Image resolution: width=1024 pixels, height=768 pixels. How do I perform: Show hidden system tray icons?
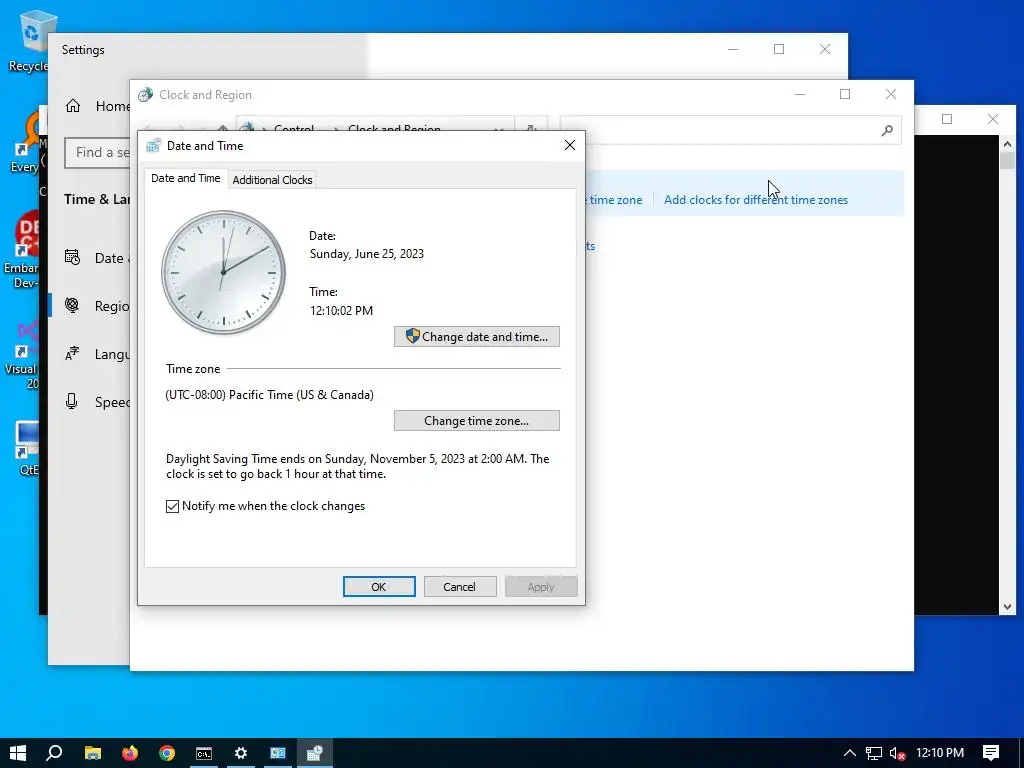(850, 753)
